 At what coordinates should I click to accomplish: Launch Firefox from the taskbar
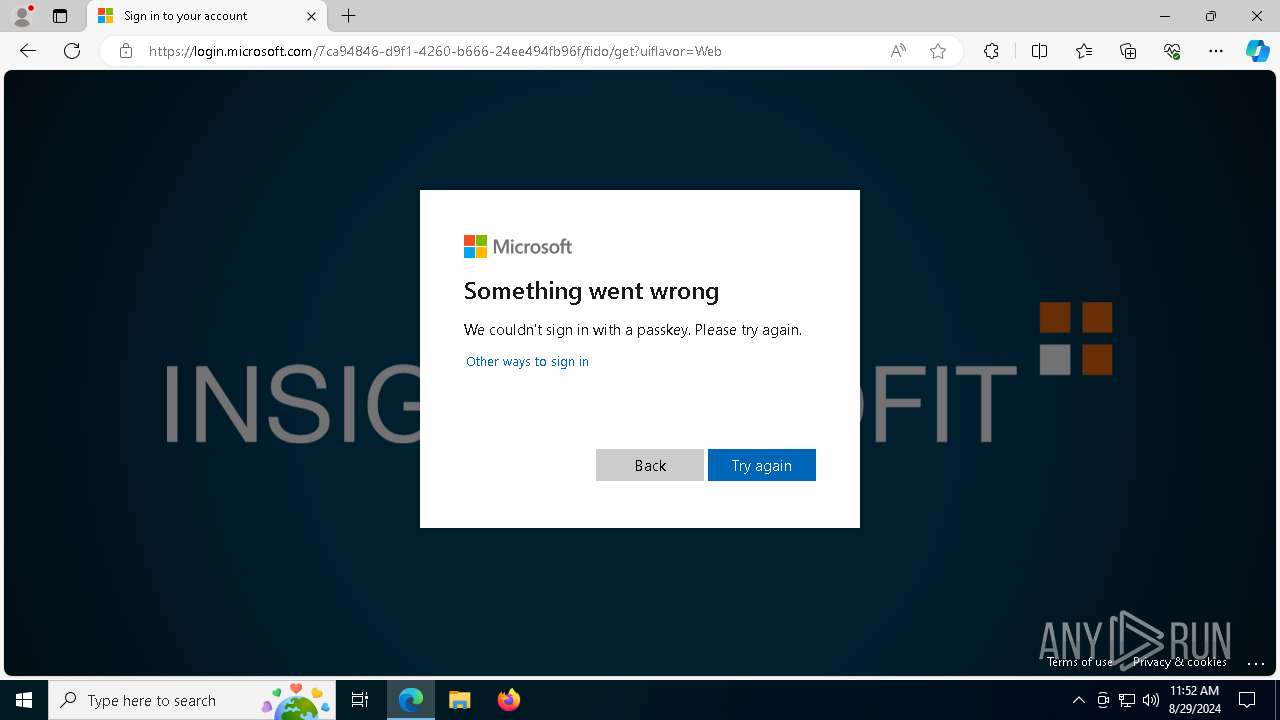coord(509,700)
